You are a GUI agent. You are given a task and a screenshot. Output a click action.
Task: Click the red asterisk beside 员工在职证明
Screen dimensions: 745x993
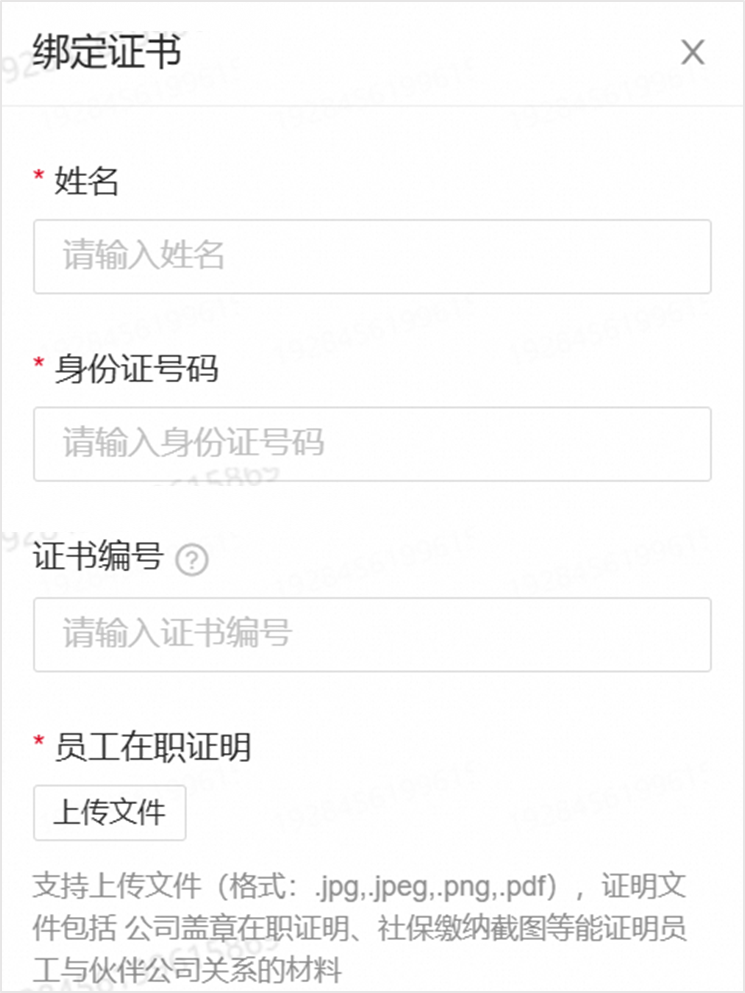click(x=39, y=741)
